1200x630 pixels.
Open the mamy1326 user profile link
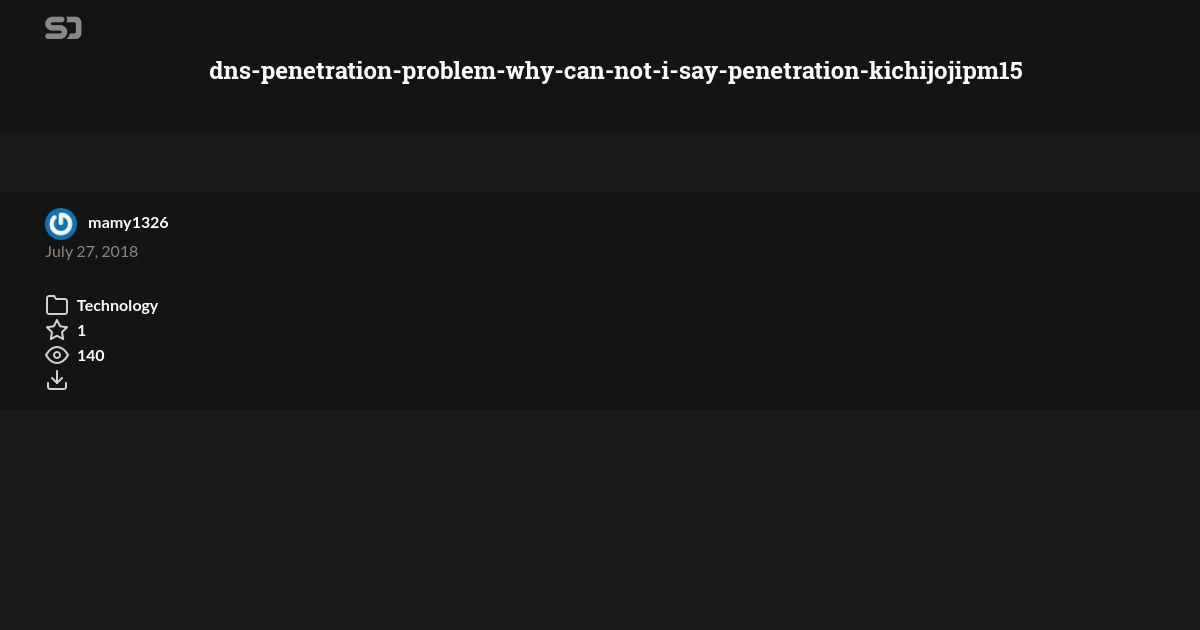click(128, 222)
